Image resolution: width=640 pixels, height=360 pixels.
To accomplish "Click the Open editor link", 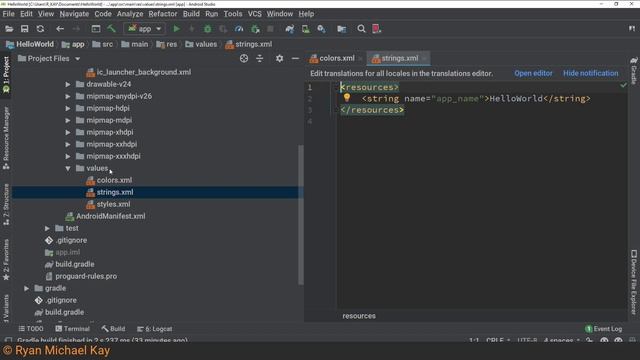I will pos(533,73).
